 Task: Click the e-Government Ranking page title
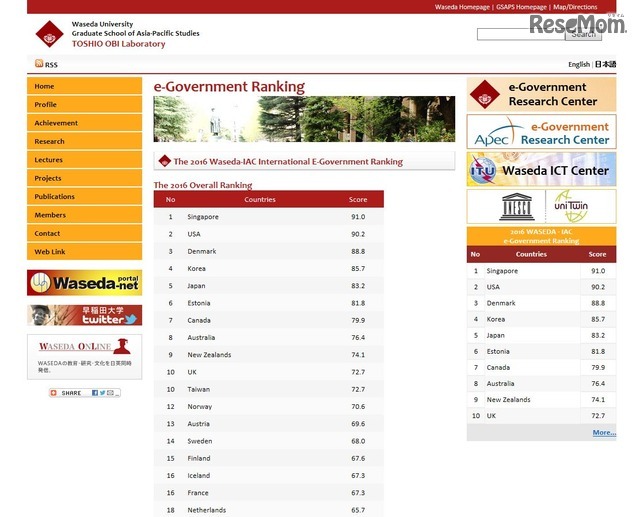click(229, 87)
